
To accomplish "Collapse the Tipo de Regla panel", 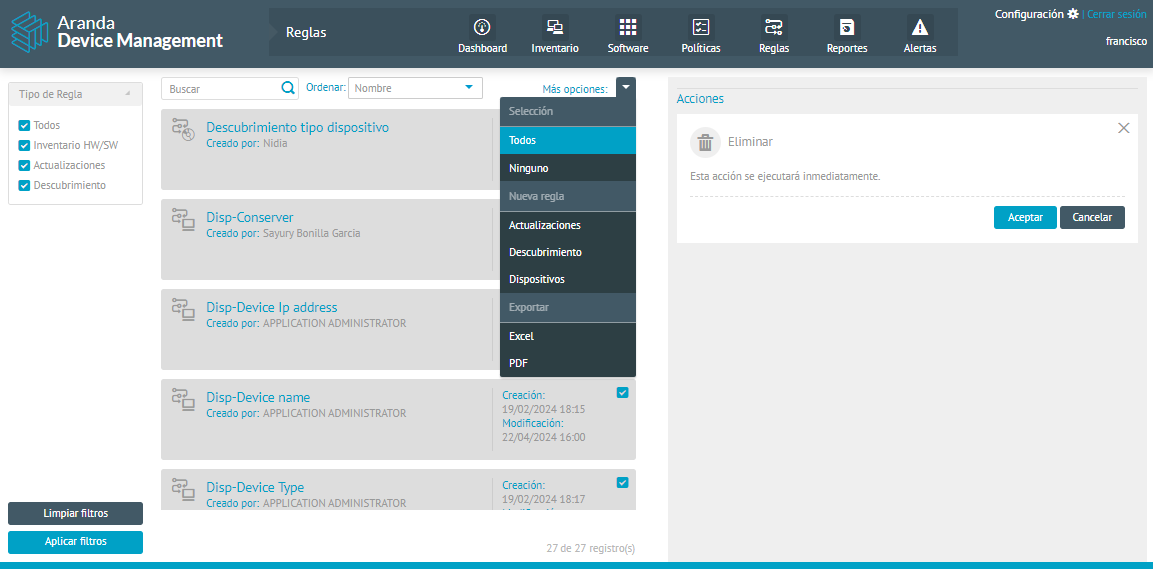I will [x=128, y=94].
